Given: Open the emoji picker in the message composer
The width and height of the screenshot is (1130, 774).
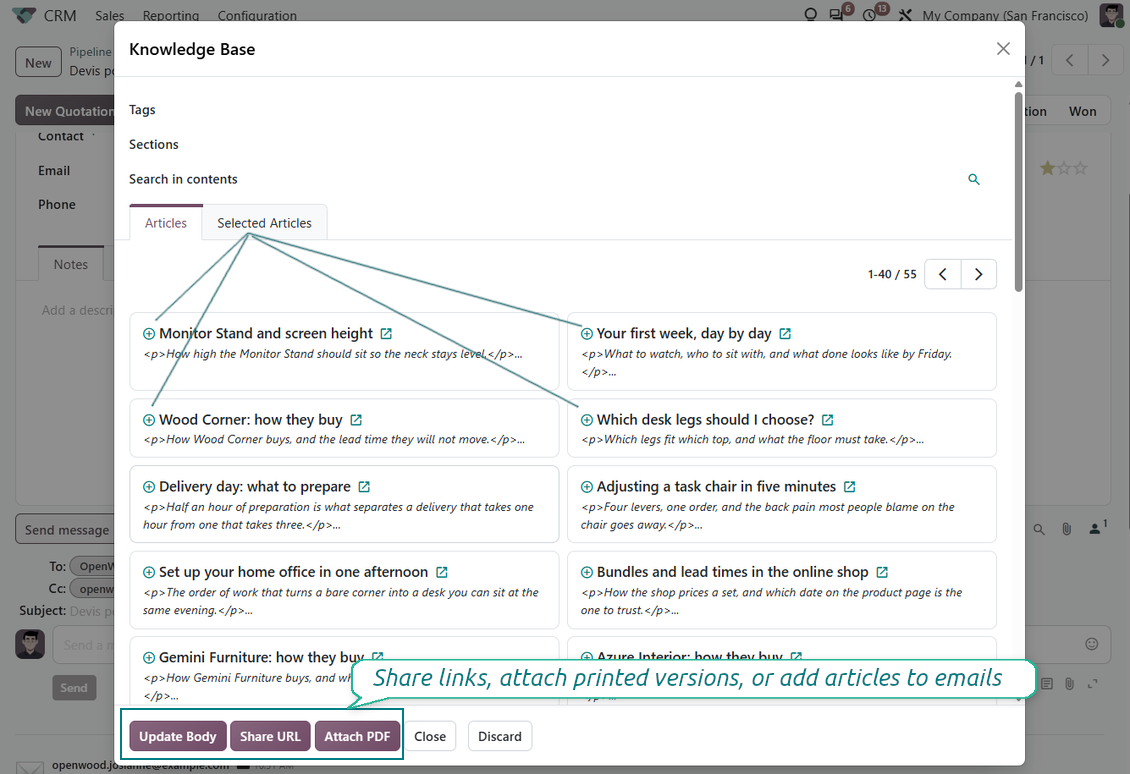Looking at the screenshot, I should click(x=1092, y=644).
